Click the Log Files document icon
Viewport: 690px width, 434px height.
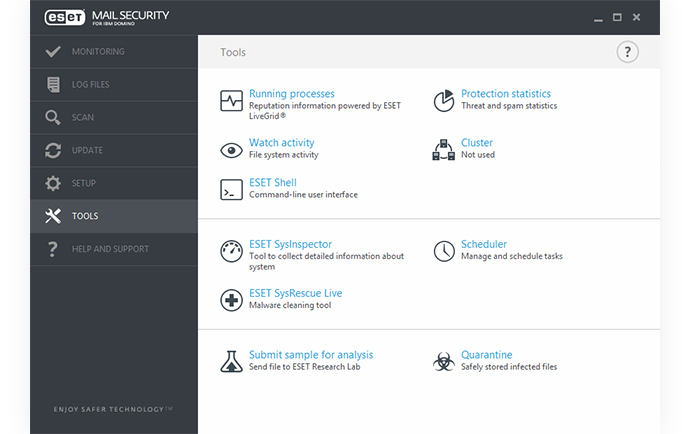coord(53,85)
